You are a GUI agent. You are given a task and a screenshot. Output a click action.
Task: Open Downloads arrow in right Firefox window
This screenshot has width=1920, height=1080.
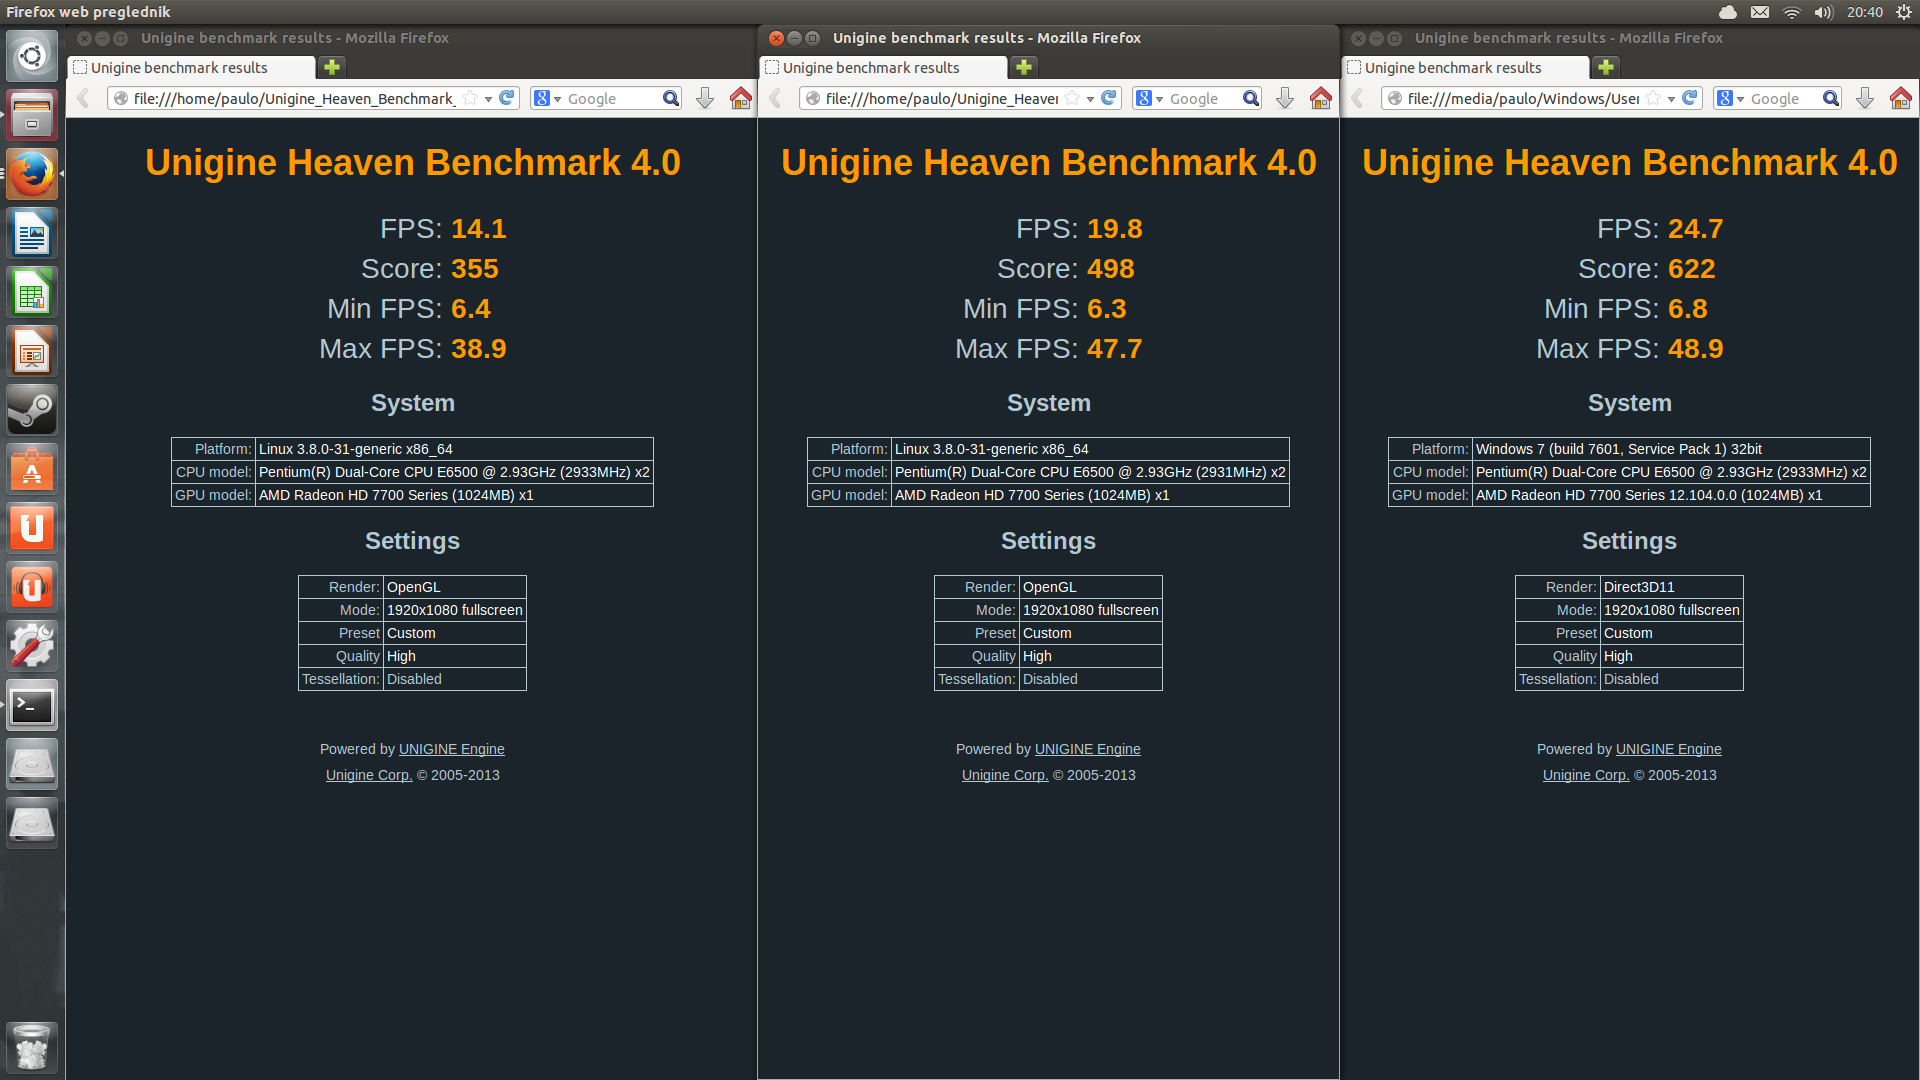tap(1865, 98)
